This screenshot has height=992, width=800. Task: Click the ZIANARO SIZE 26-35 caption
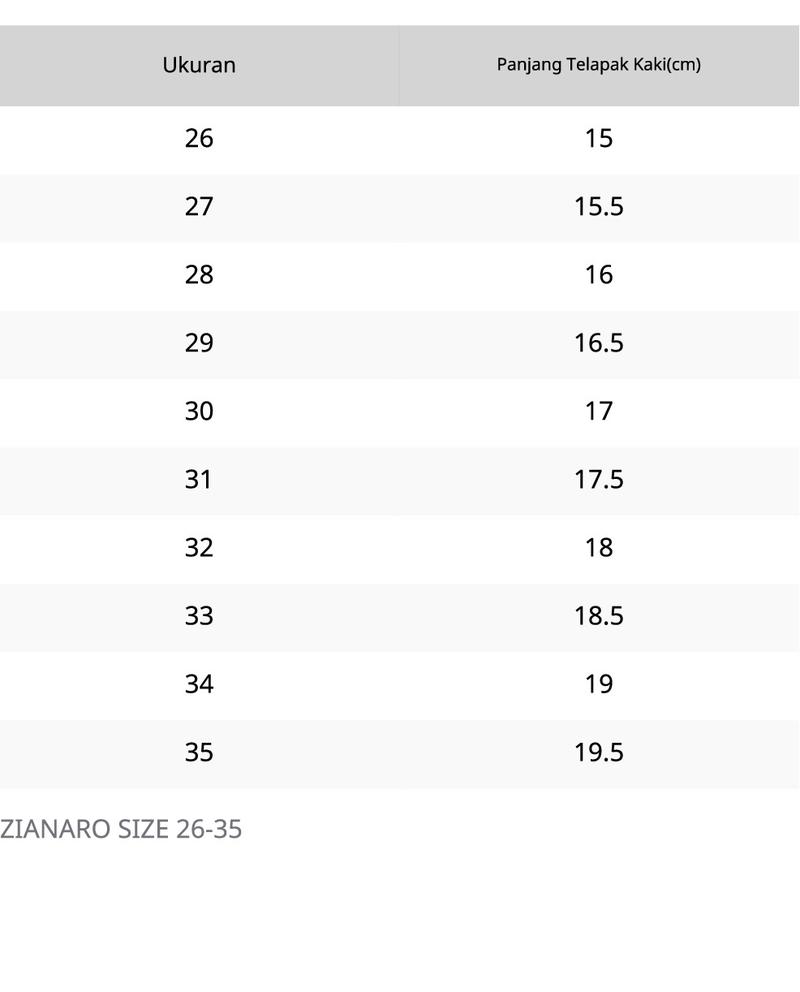121,829
